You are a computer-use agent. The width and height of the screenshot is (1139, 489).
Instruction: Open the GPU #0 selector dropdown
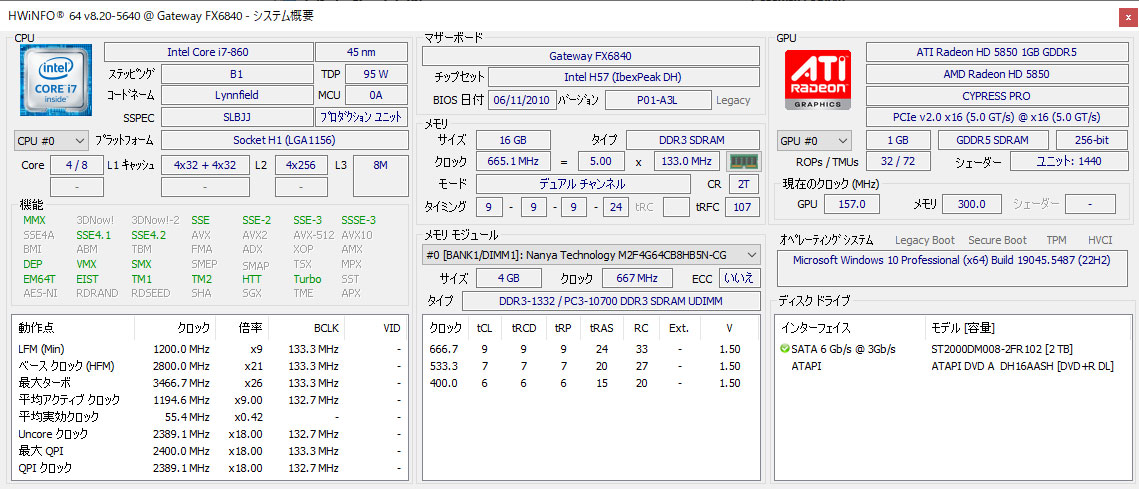tap(814, 140)
